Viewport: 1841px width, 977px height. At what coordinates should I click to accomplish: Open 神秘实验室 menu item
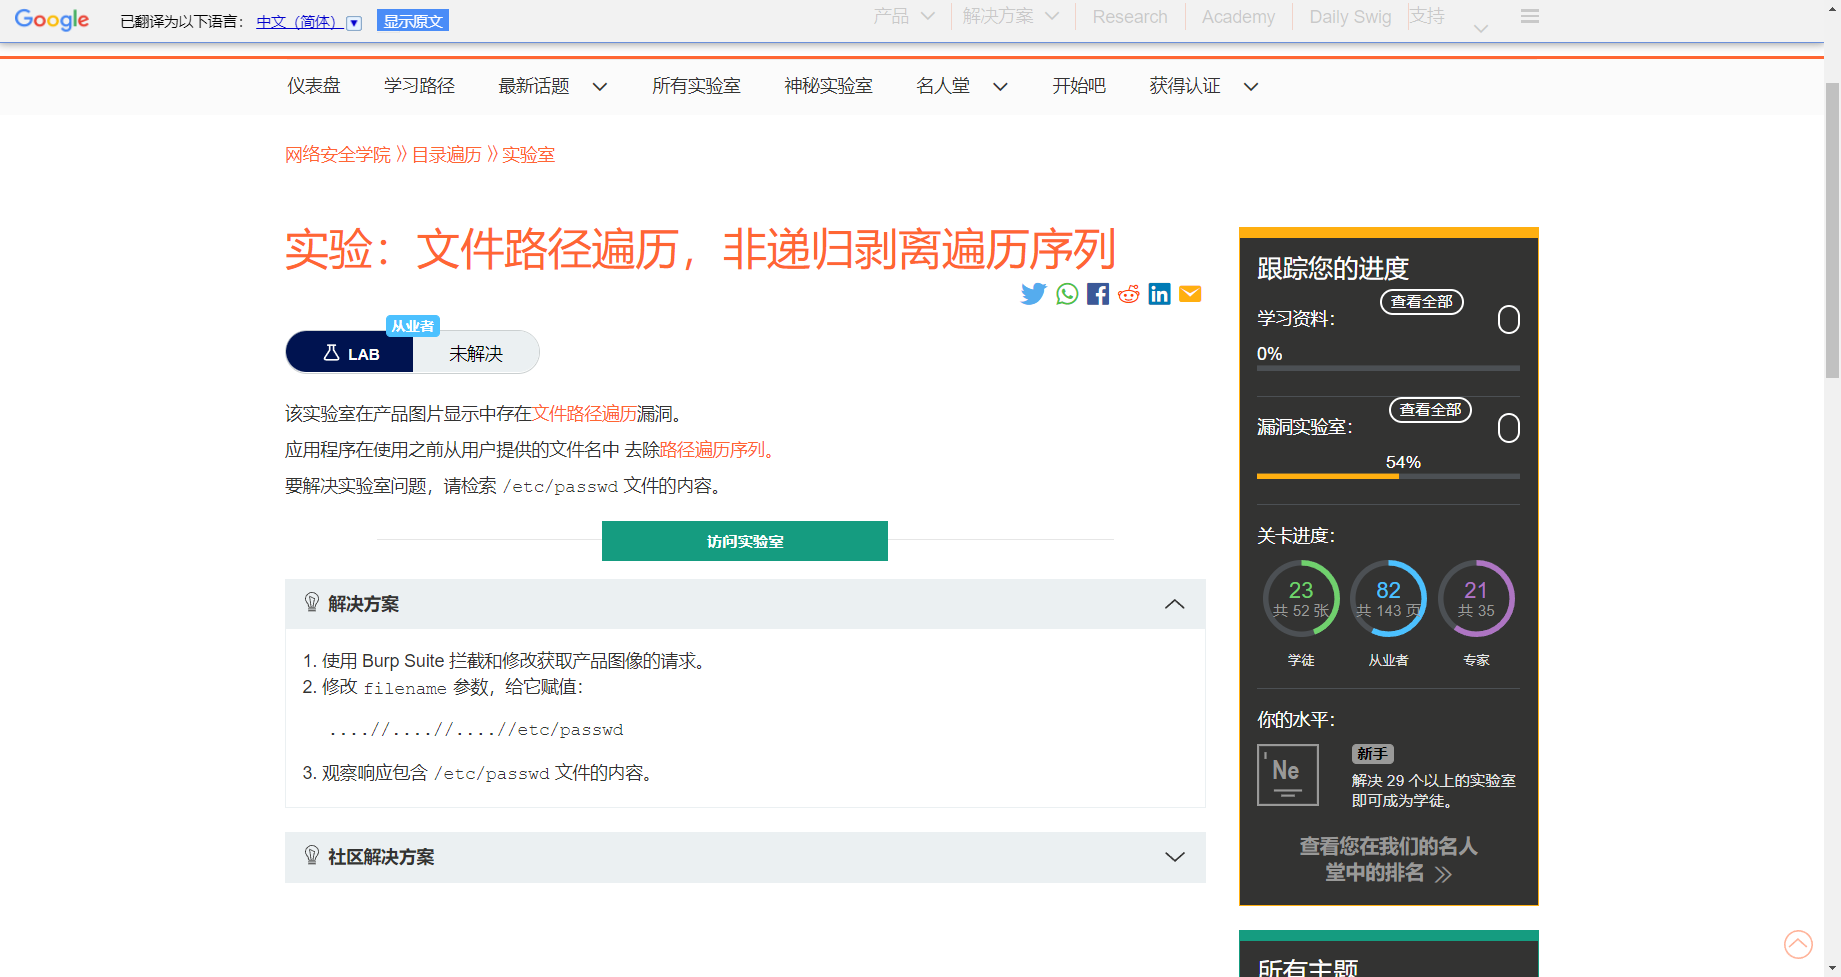(828, 86)
